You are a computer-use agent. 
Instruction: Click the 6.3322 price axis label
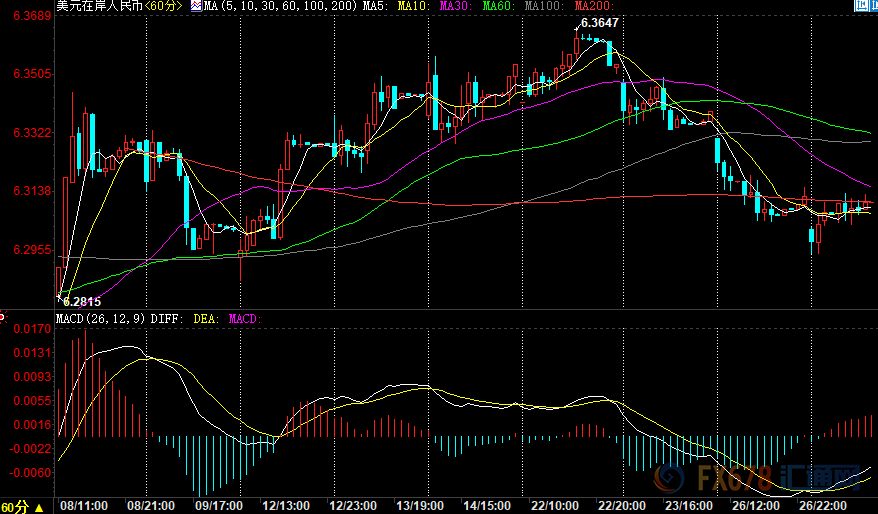pyautogui.click(x=27, y=133)
